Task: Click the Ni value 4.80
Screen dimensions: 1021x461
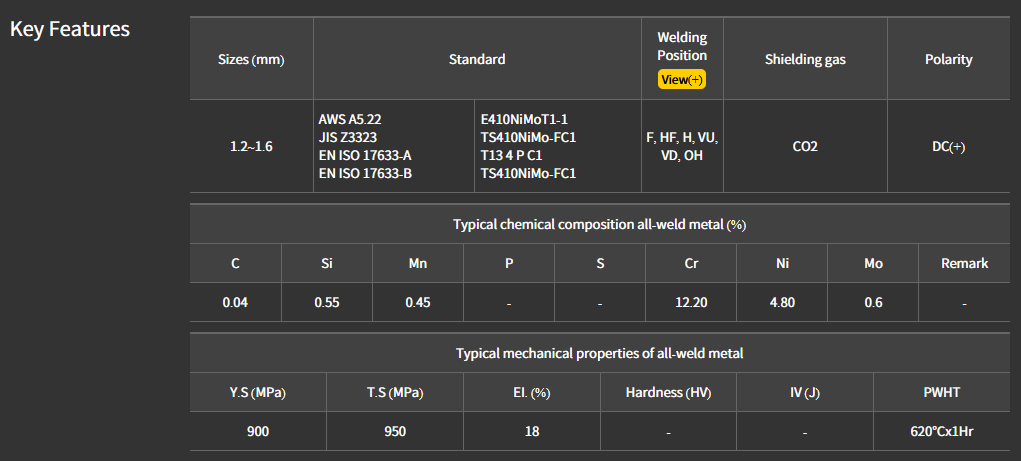Action: click(x=782, y=302)
